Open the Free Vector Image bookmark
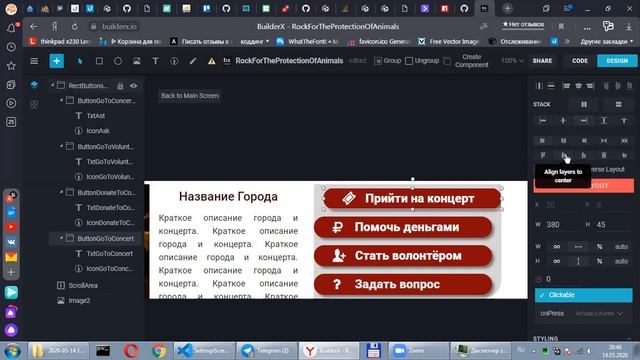The image size is (640, 360). pos(449,41)
